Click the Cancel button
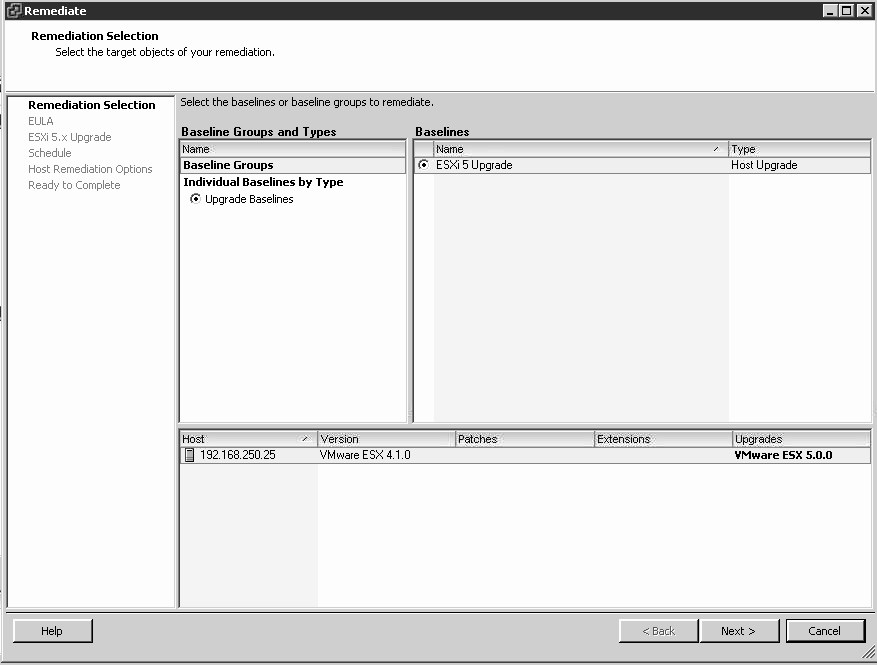 pos(826,631)
